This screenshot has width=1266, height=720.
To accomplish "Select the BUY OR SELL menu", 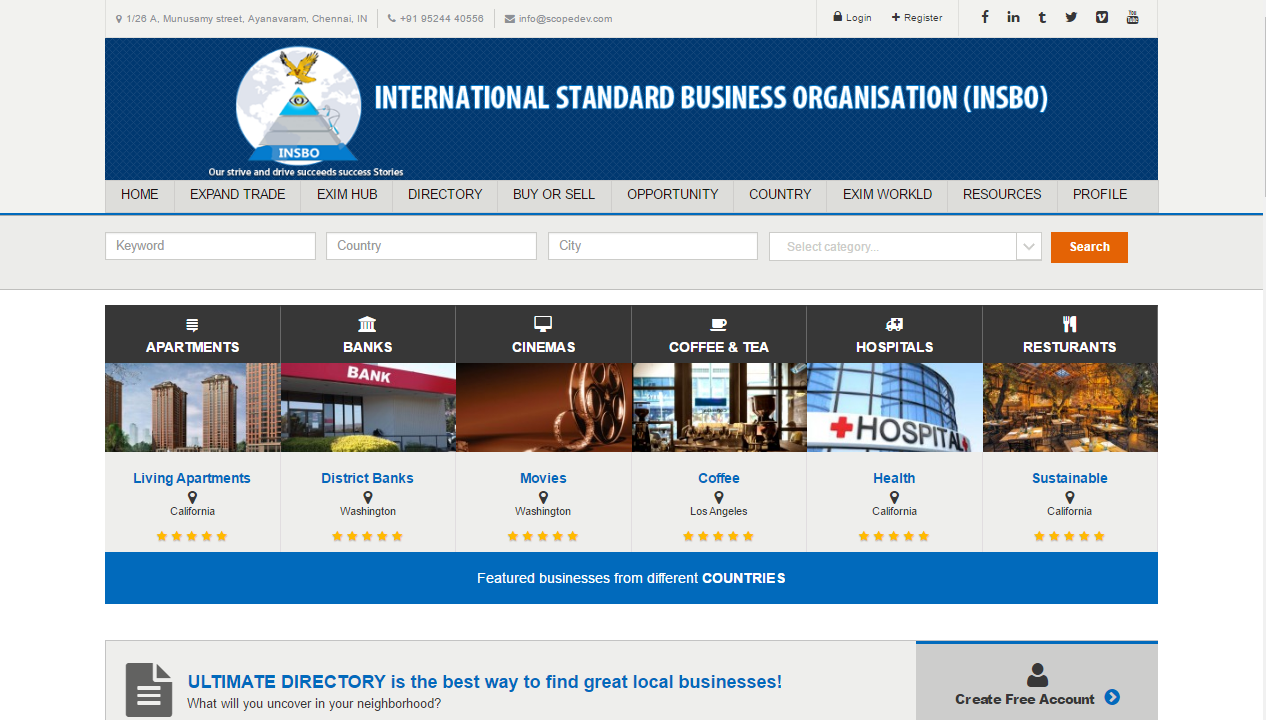I will pos(554,195).
